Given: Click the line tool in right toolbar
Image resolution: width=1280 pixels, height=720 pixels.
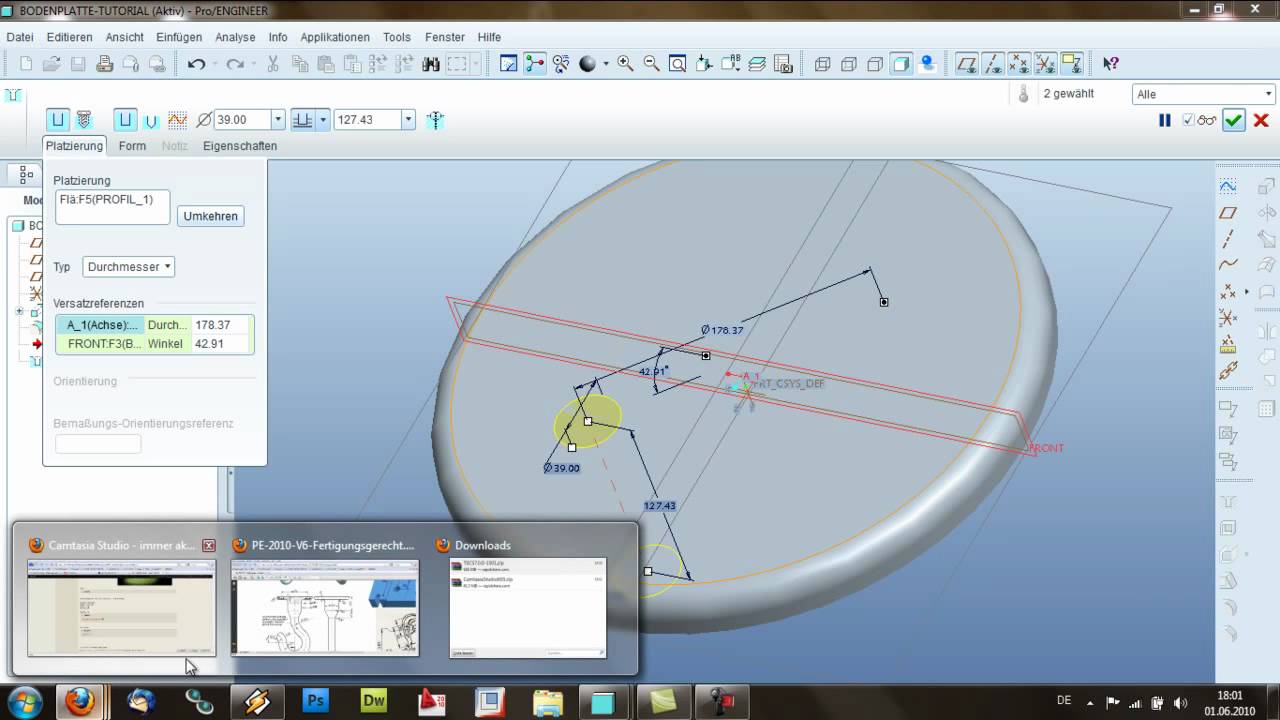Looking at the screenshot, I should pyautogui.click(x=1228, y=239).
